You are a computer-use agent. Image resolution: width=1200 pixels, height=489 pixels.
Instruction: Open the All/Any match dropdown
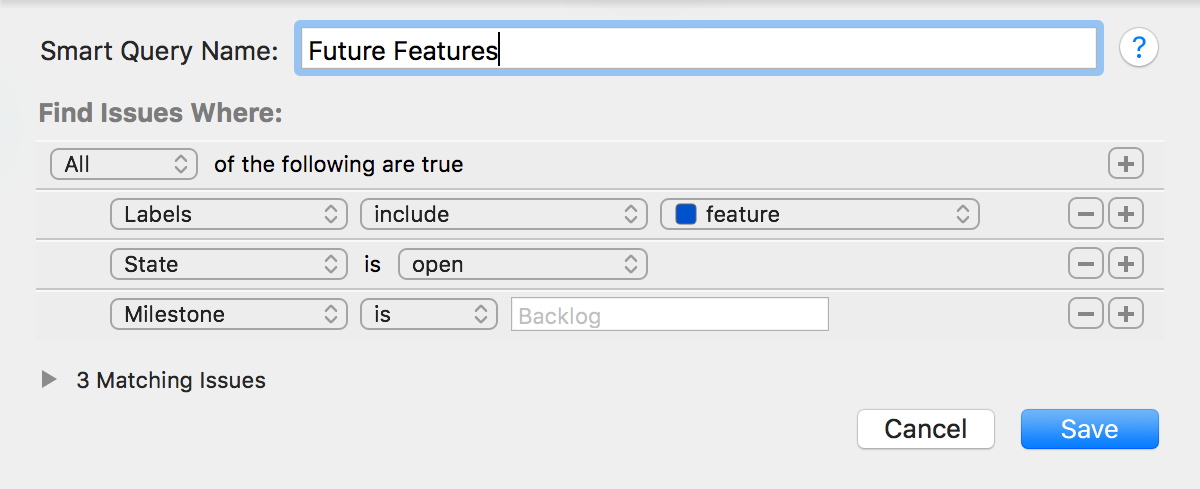tap(124, 164)
